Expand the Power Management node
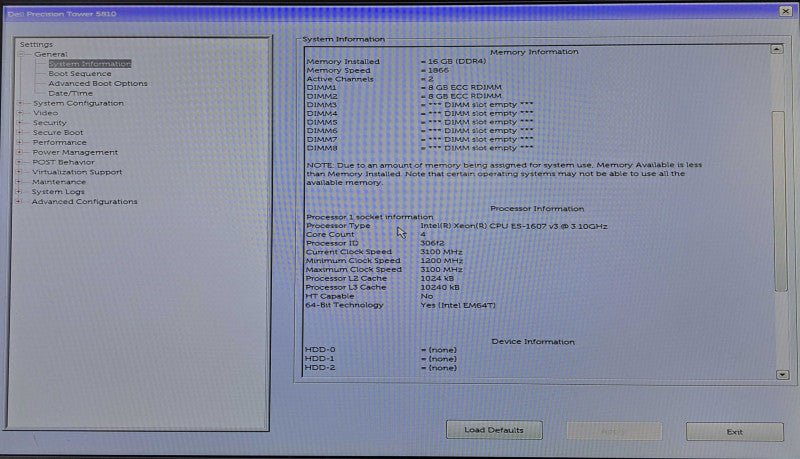This screenshot has width=800, height=459. [x=20, y=152]
